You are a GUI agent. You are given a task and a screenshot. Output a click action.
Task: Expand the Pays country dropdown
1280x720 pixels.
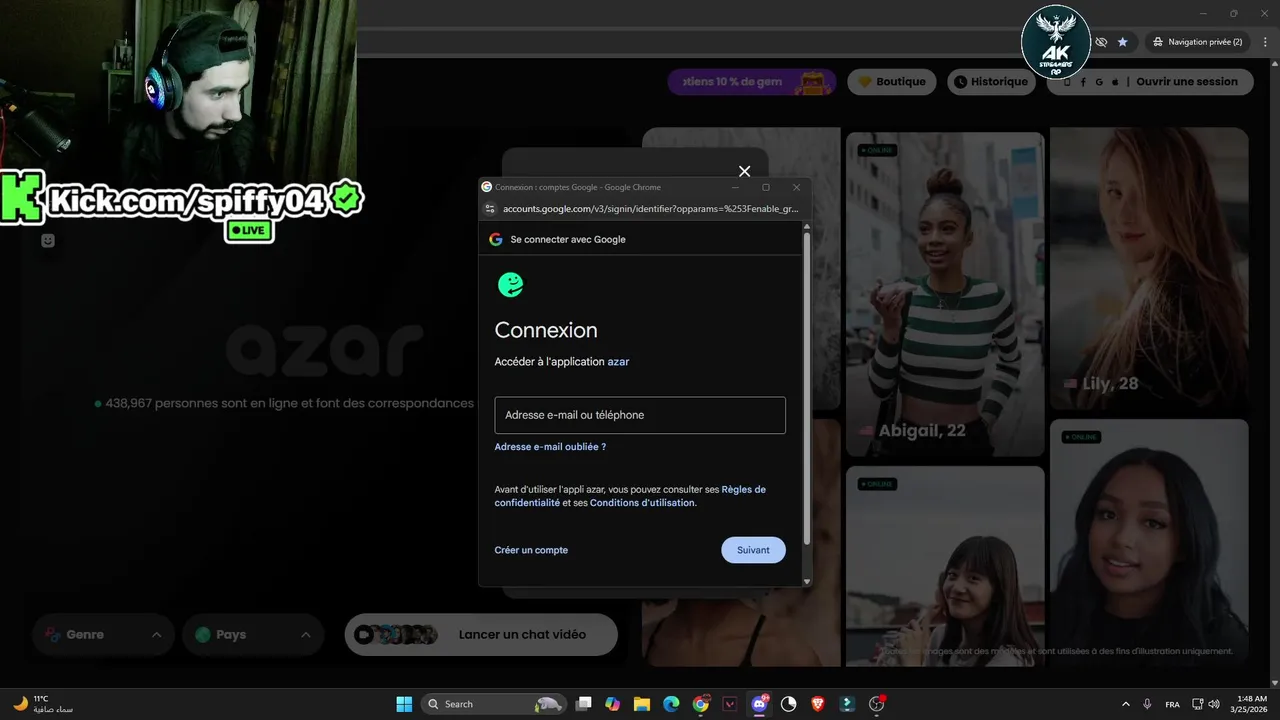[x=253, y=634]
